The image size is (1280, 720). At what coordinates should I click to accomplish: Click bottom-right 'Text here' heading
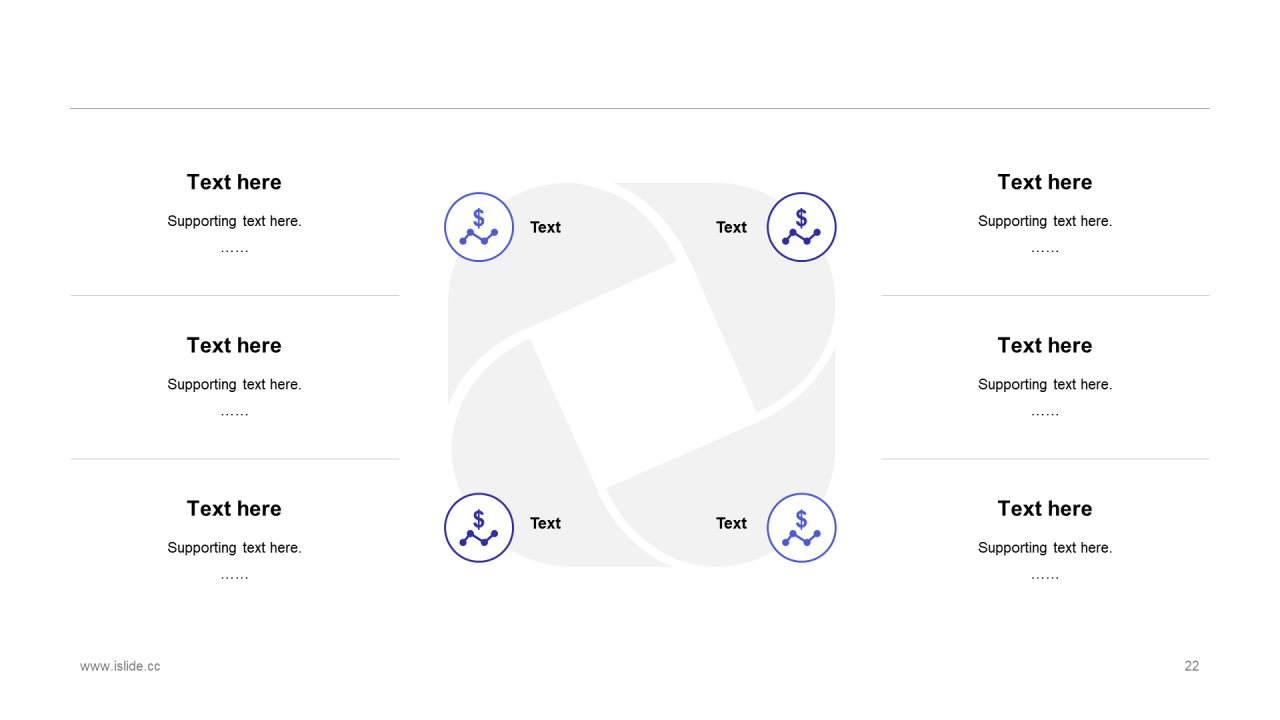point(1045,508)
